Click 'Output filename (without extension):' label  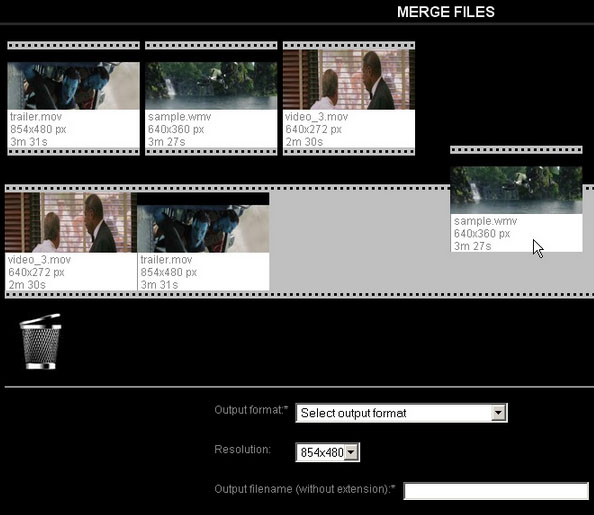click(x=305, y=489)
